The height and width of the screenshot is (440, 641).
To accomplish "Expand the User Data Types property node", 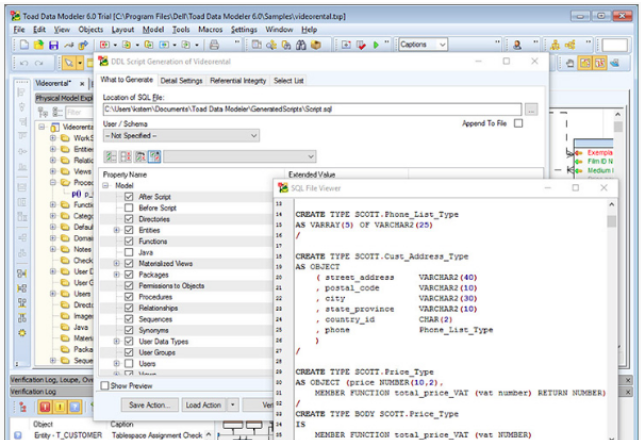I will (117, 341).
